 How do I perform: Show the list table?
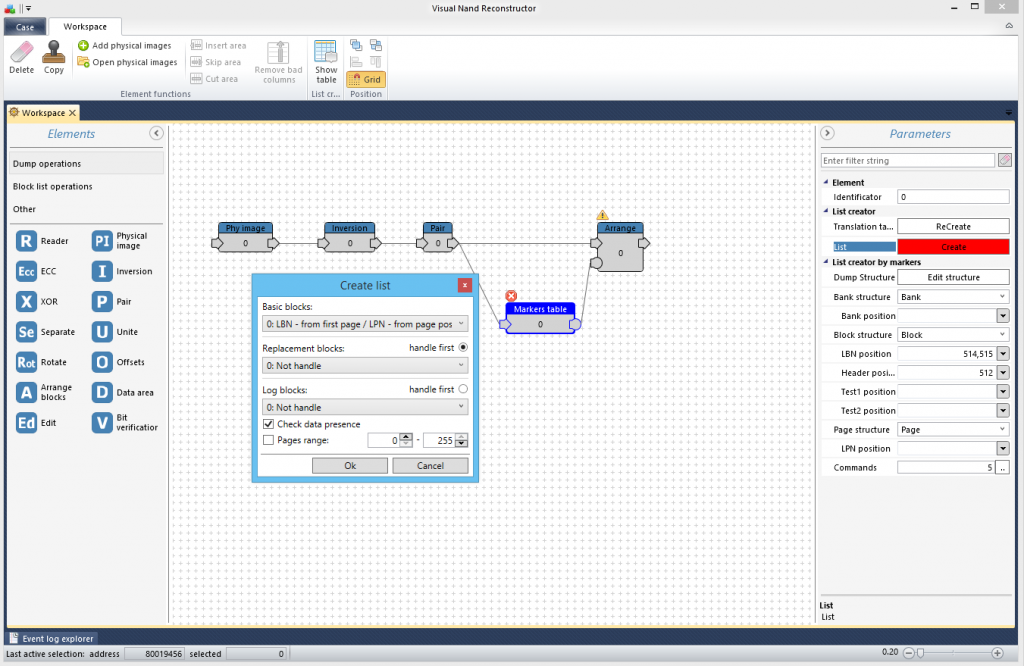pyautogui.click(x=325, y=62)
